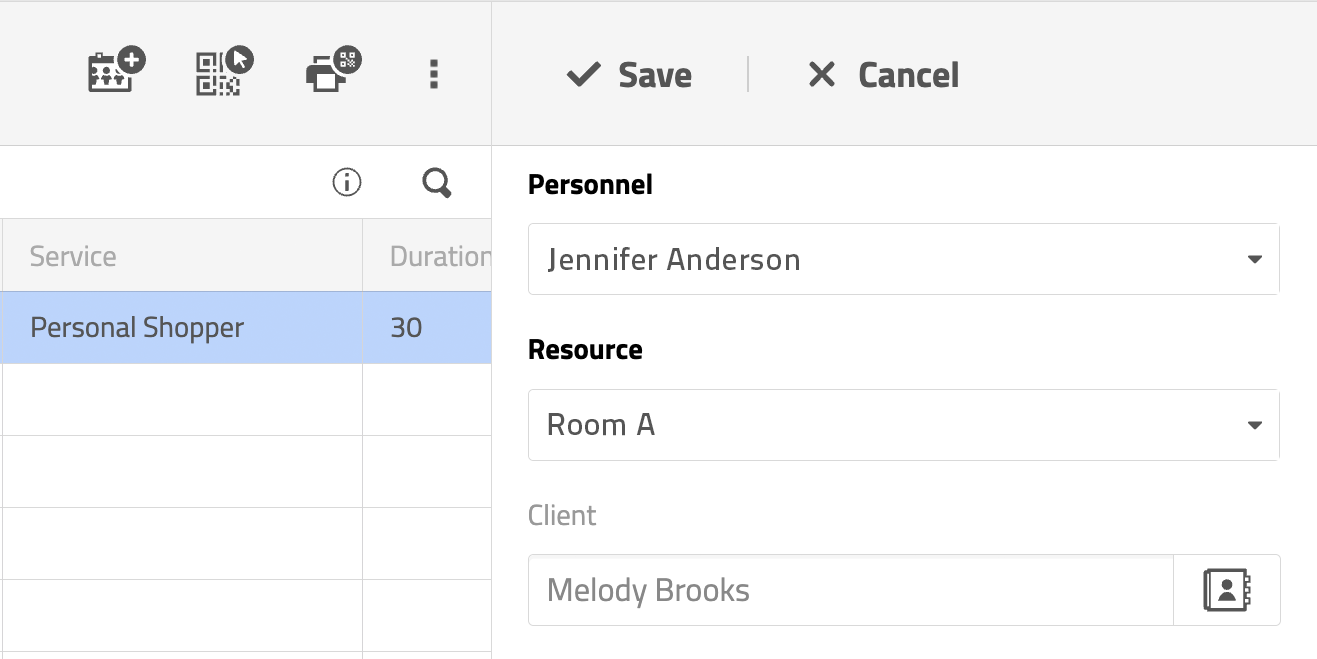Click the circled info icon
This screenshot has width=1317, height=659.
click(x=346, y=183)
